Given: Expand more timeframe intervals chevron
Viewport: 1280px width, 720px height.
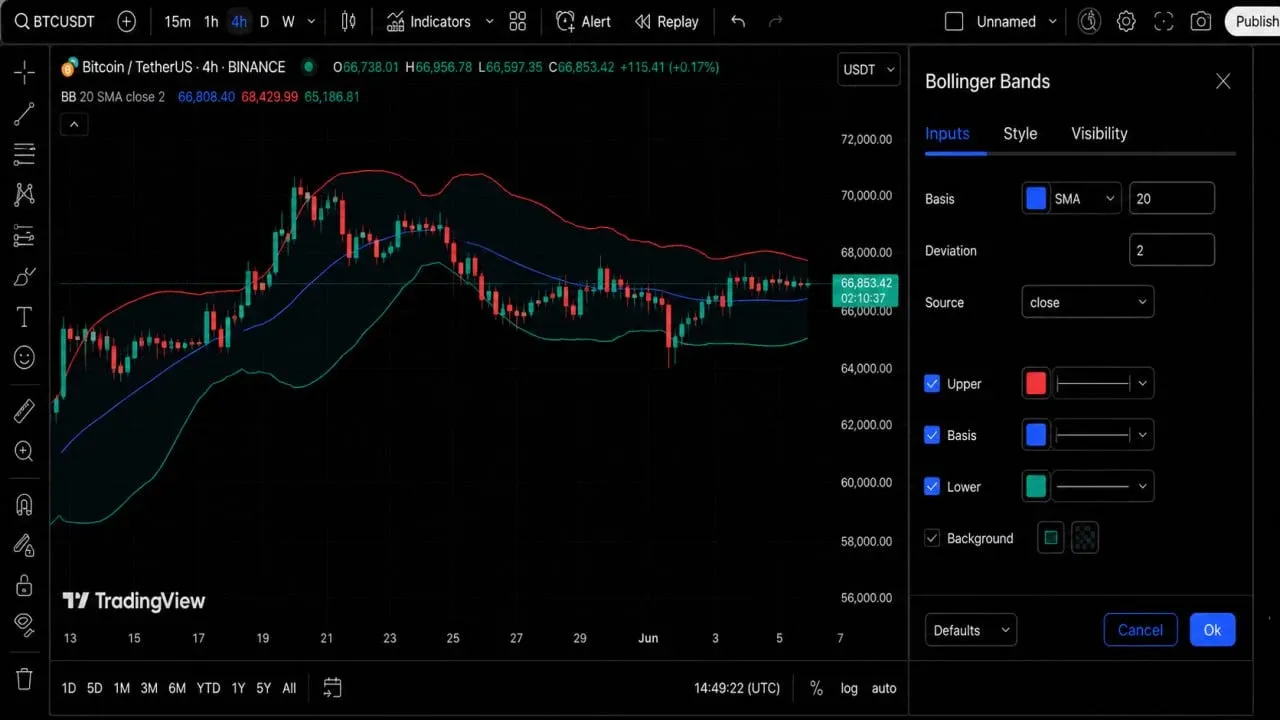Looking at the screenshot, I should point(312,21).
